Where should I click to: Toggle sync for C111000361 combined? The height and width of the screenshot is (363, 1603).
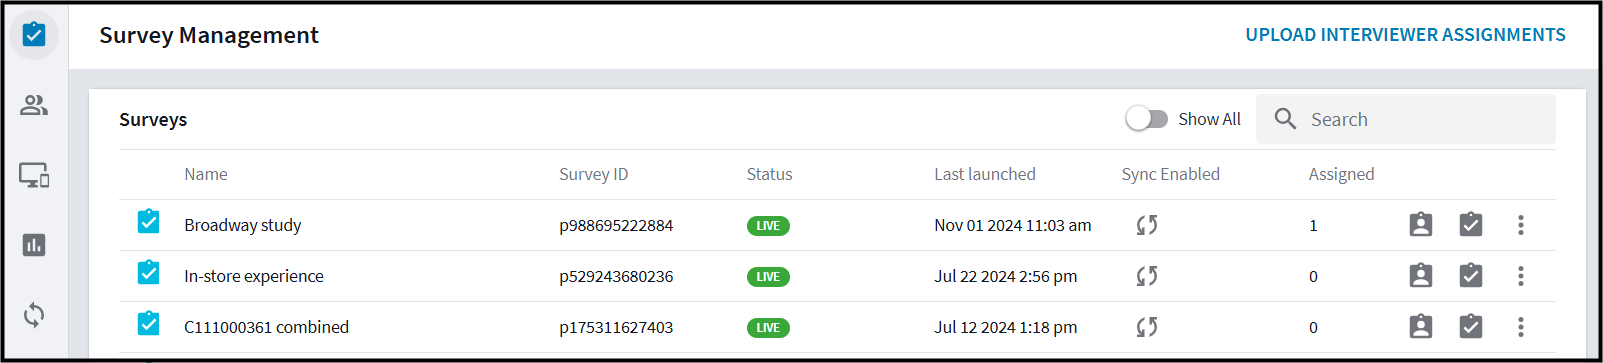1147,327
